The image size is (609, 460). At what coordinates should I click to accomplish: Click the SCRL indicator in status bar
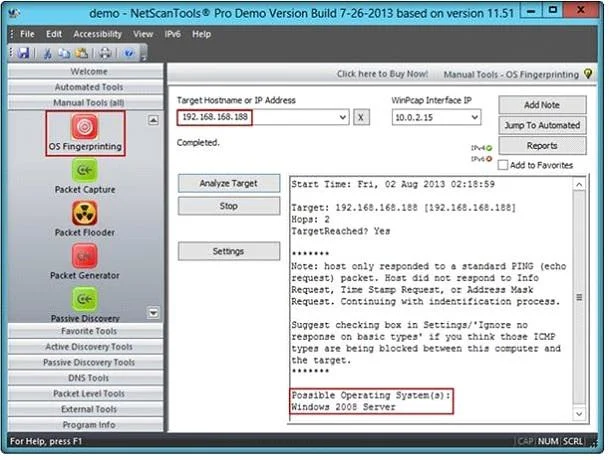[573, 441]
